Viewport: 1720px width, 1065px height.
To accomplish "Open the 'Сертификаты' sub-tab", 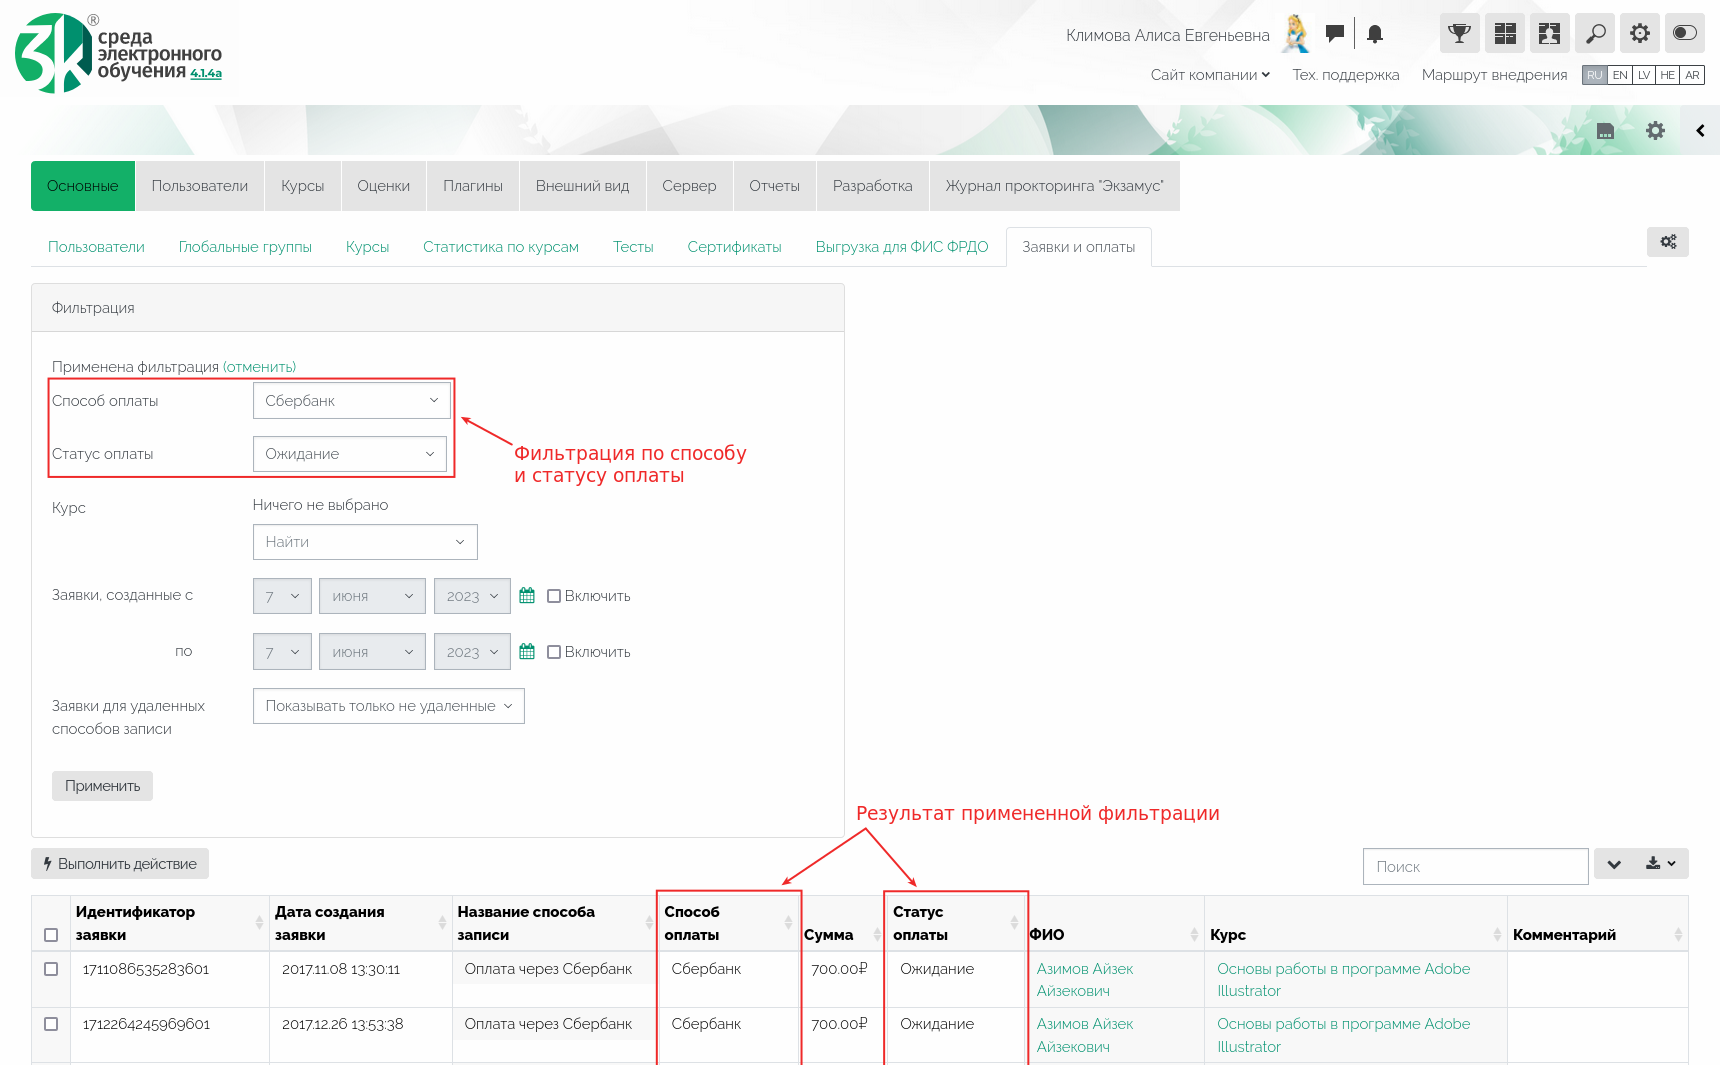I will pyautogui.click(x=734, y=247).
